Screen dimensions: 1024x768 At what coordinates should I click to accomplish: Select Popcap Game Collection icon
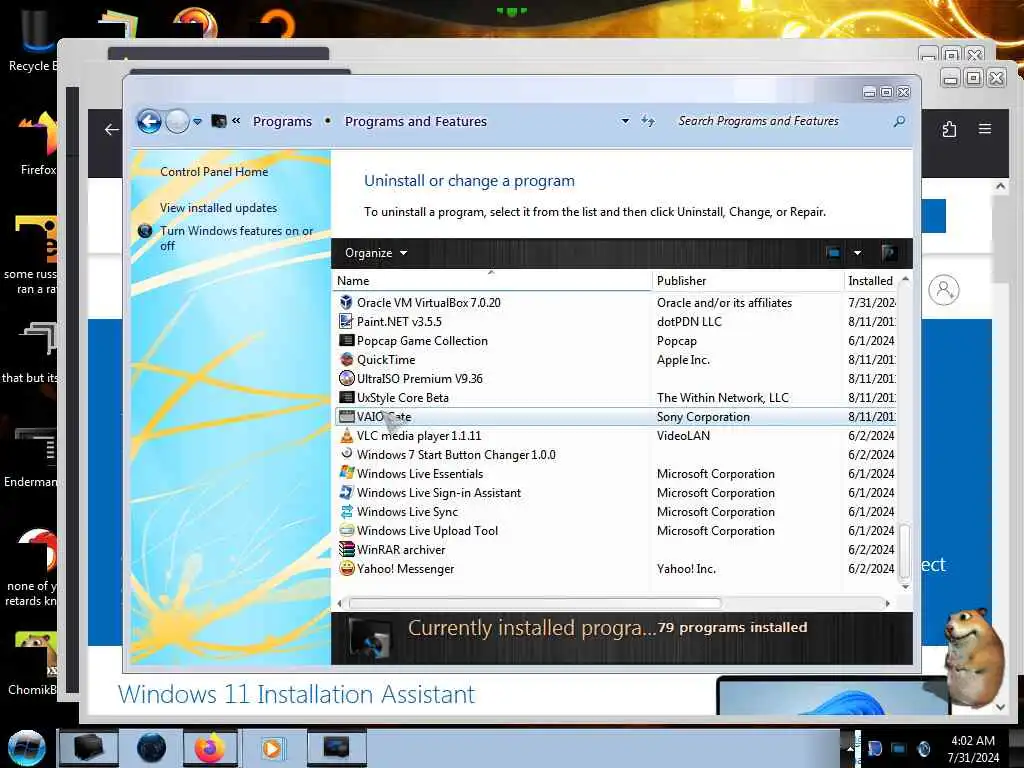346,340
